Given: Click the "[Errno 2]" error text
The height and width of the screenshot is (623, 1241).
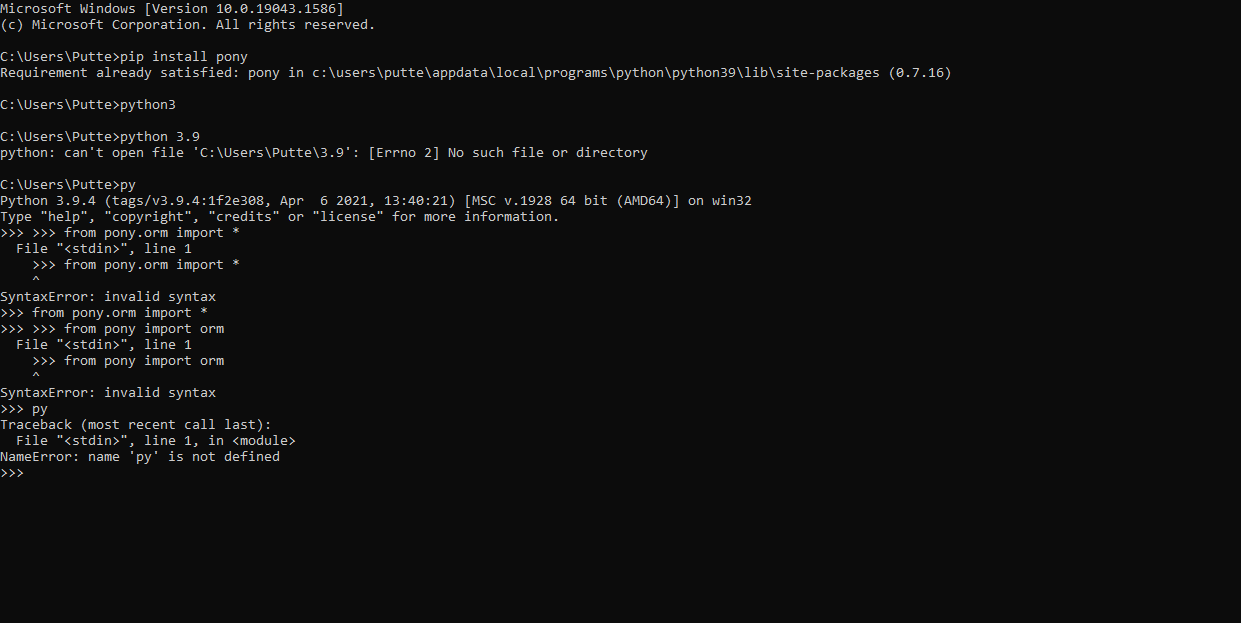Looking at the screenshot, I should point(403,153).
